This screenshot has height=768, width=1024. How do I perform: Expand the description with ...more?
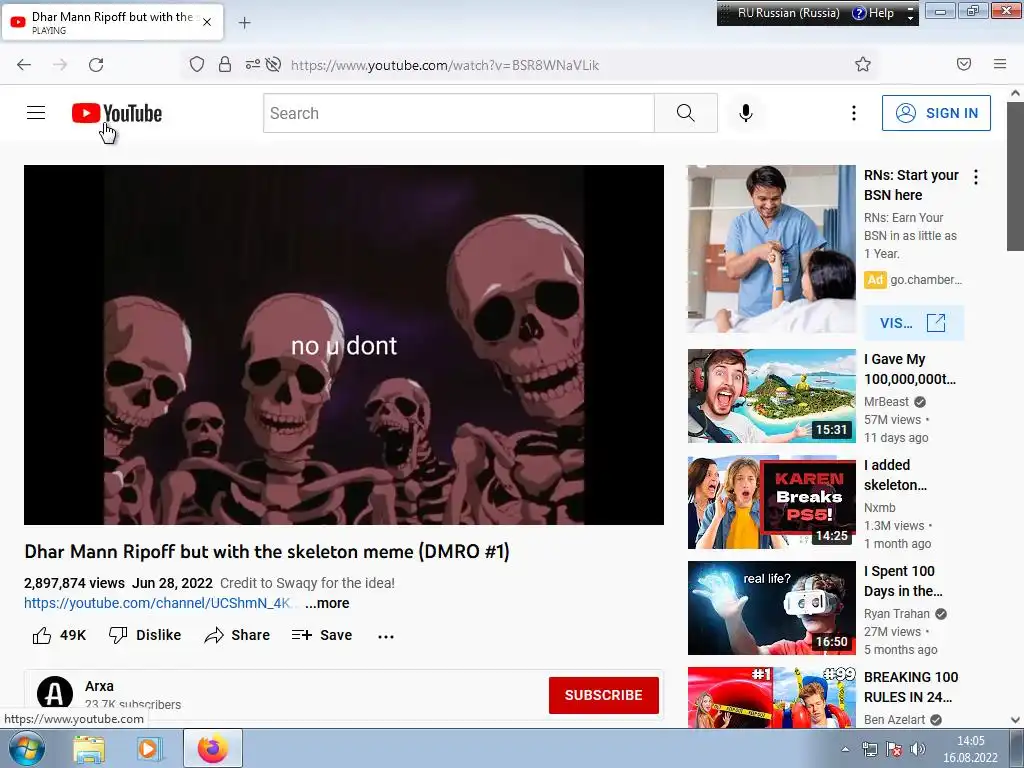(x=327, y=603)
